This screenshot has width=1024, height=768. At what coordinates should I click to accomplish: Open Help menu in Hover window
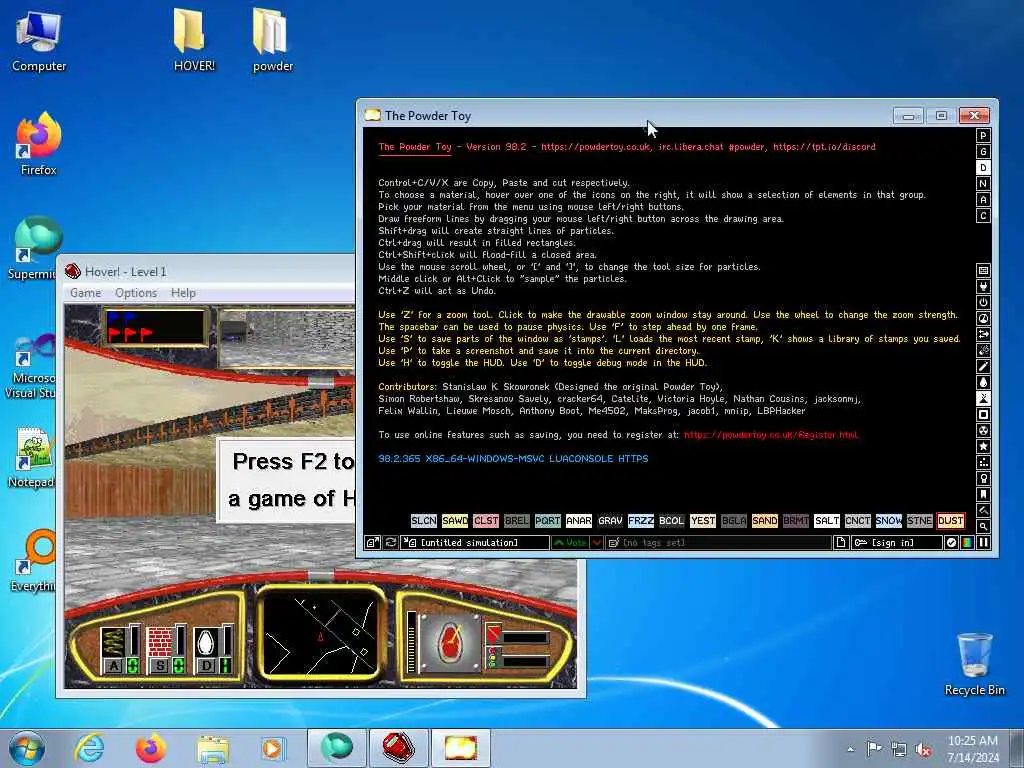184,293
